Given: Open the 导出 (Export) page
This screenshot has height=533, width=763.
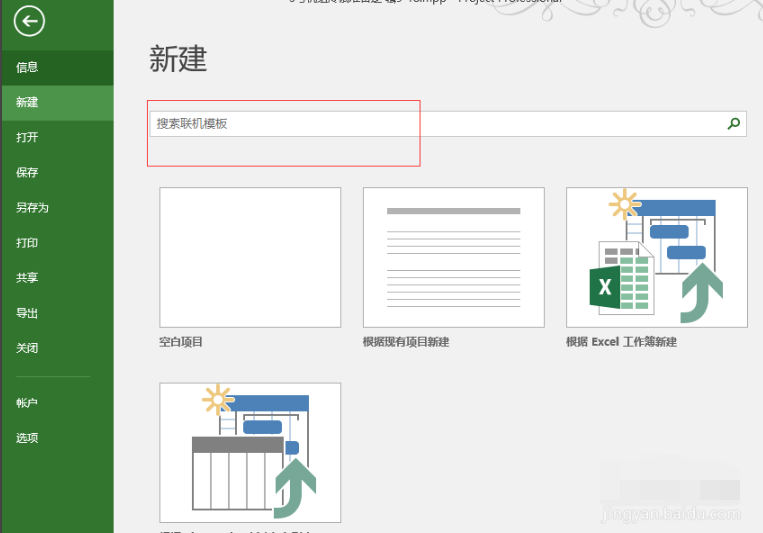Looking at the screenshot, I should click(x=27, y=313).
